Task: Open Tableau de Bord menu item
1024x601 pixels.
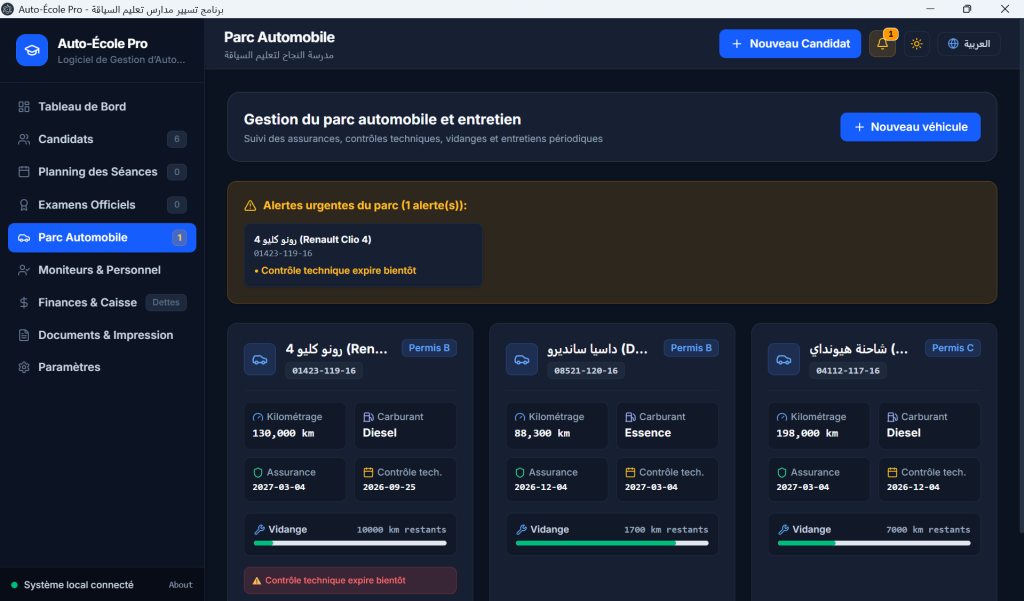Action: point(102,106)
